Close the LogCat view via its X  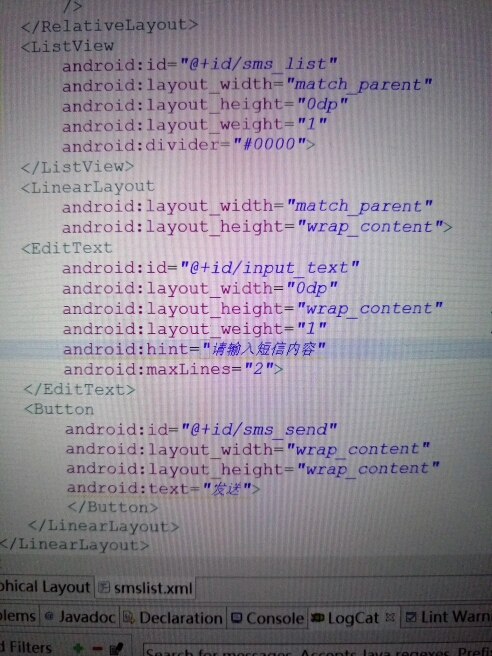[390, 617]
